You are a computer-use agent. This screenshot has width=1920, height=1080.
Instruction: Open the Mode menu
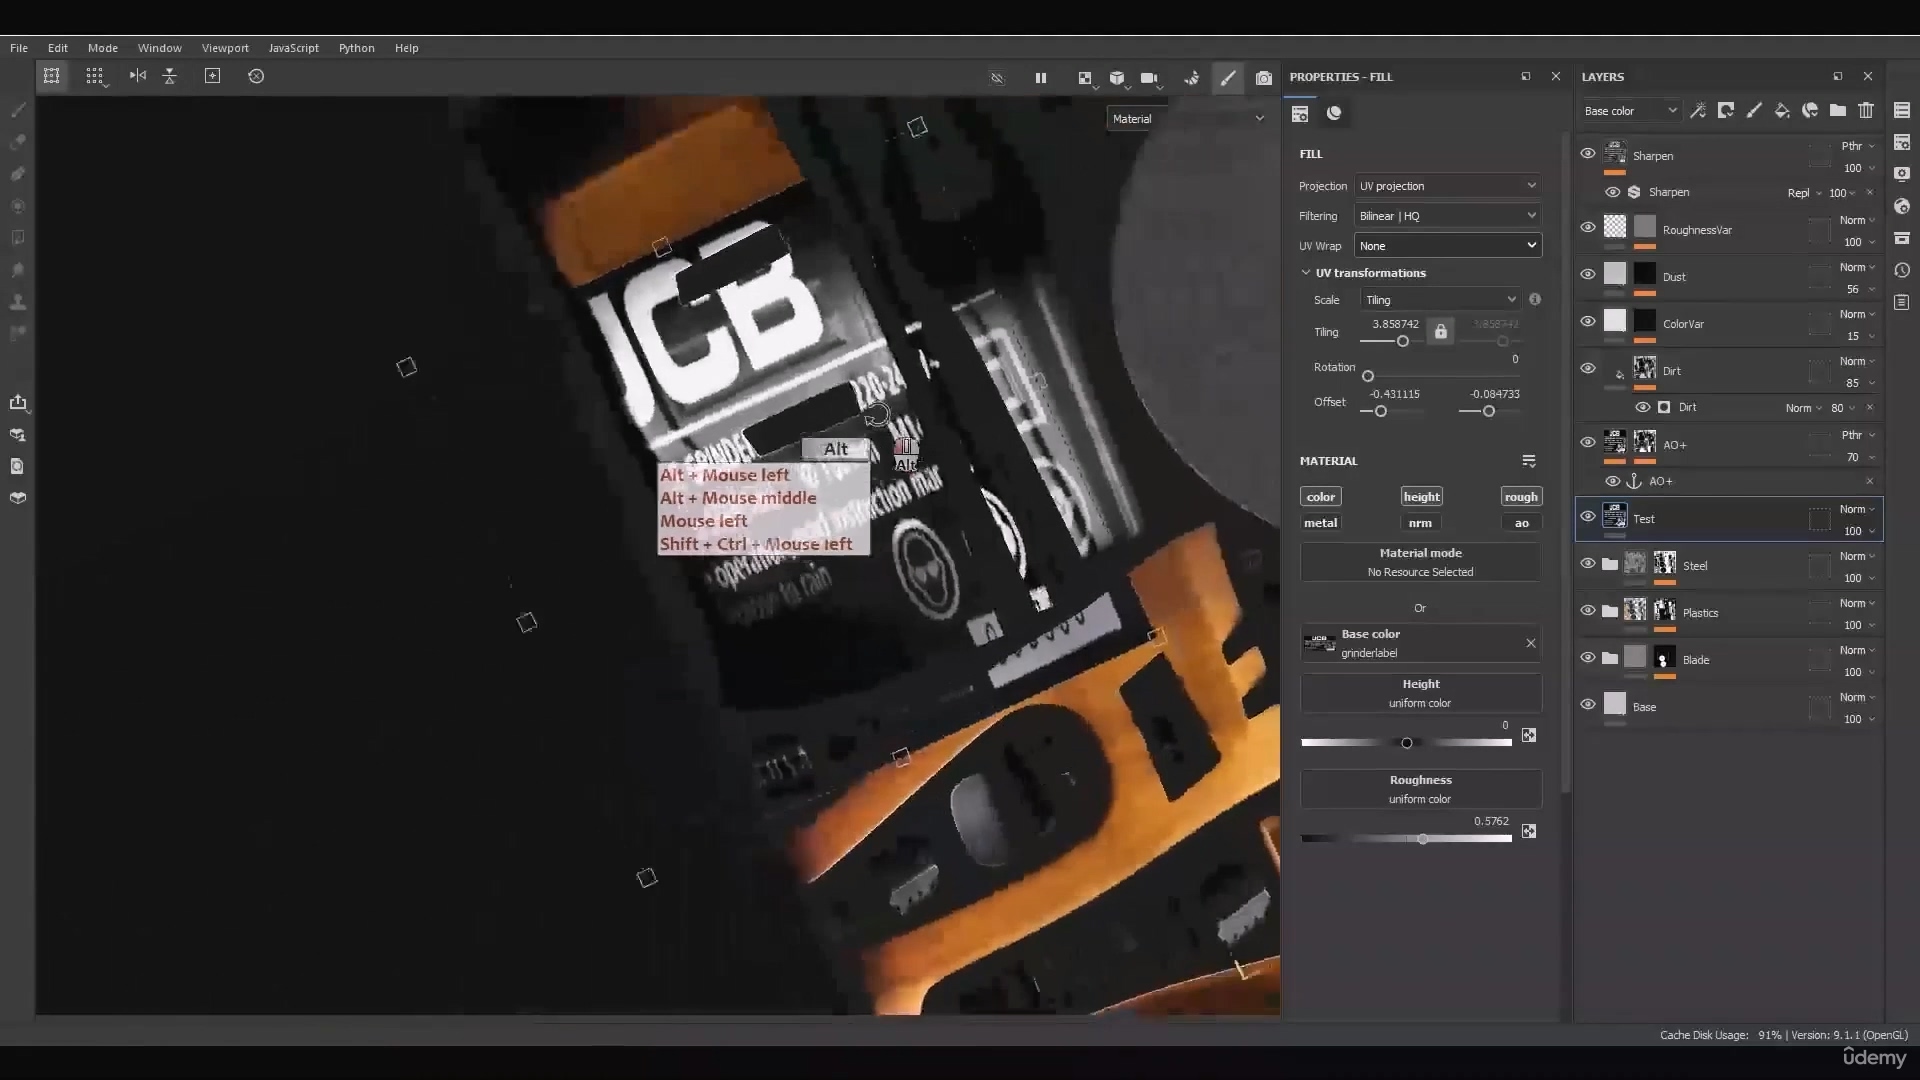point(103,47)
